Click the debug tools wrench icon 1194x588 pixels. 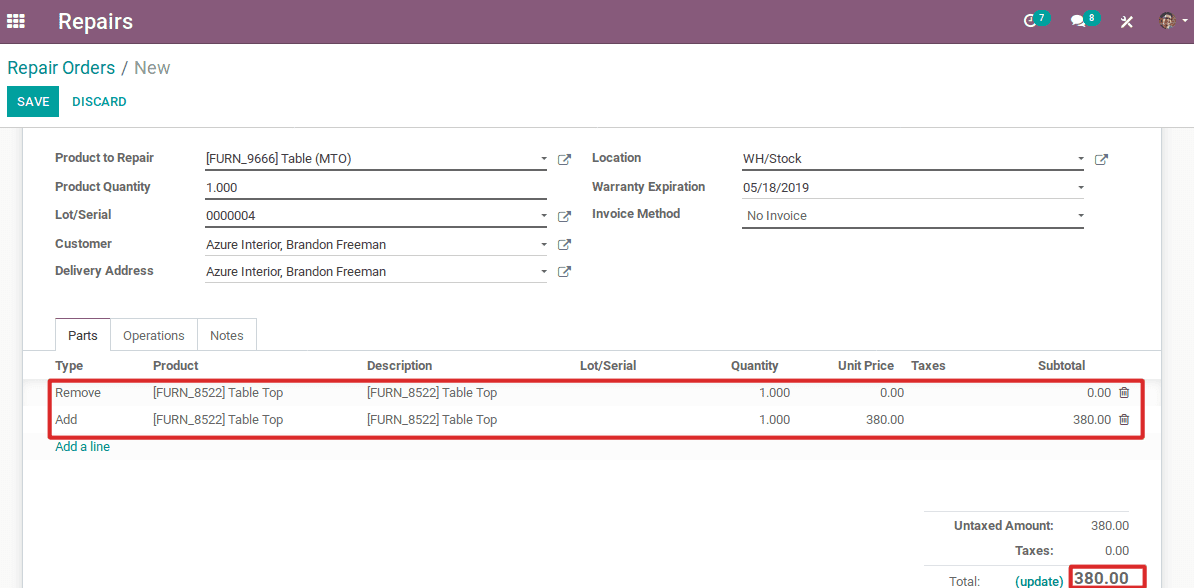(x=1127, y=21)
